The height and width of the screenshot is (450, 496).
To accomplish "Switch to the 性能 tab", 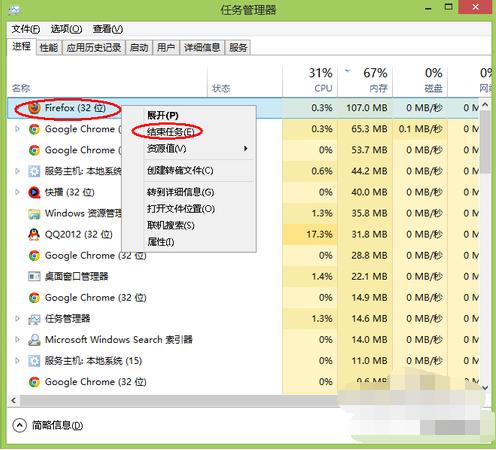I will (x=49, y=48).
